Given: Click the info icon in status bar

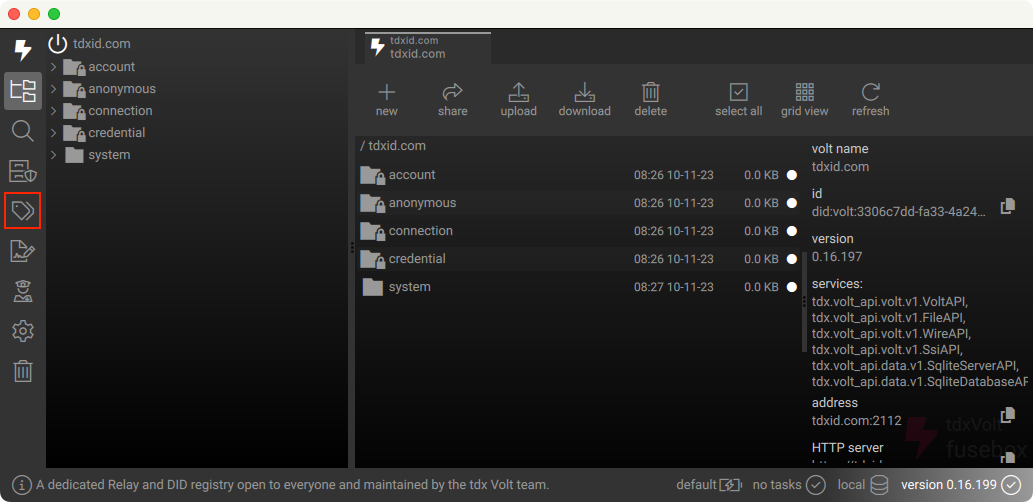Looking at the screenshot, I should [x=22, y=485].
